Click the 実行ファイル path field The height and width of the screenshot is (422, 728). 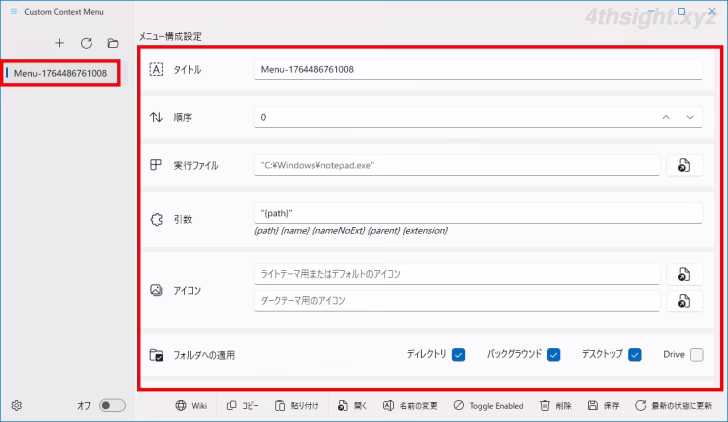(457, 165)
